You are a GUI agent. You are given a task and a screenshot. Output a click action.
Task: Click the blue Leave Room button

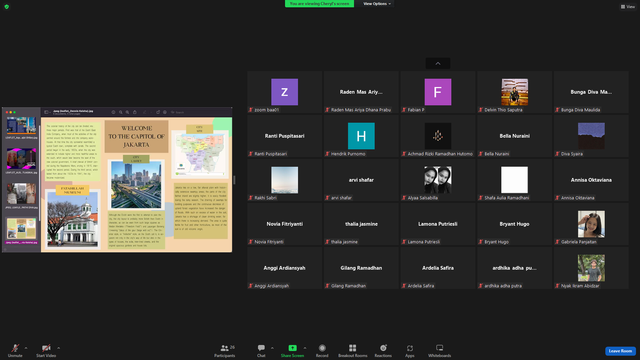pyautogui.click(x=620, y=351)
